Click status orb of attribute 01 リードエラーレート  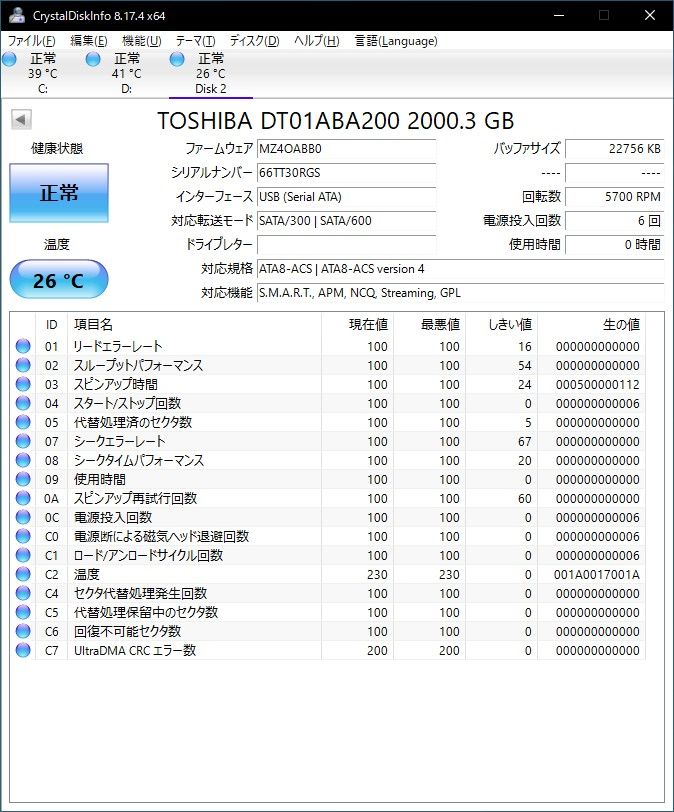pos(23,346)
